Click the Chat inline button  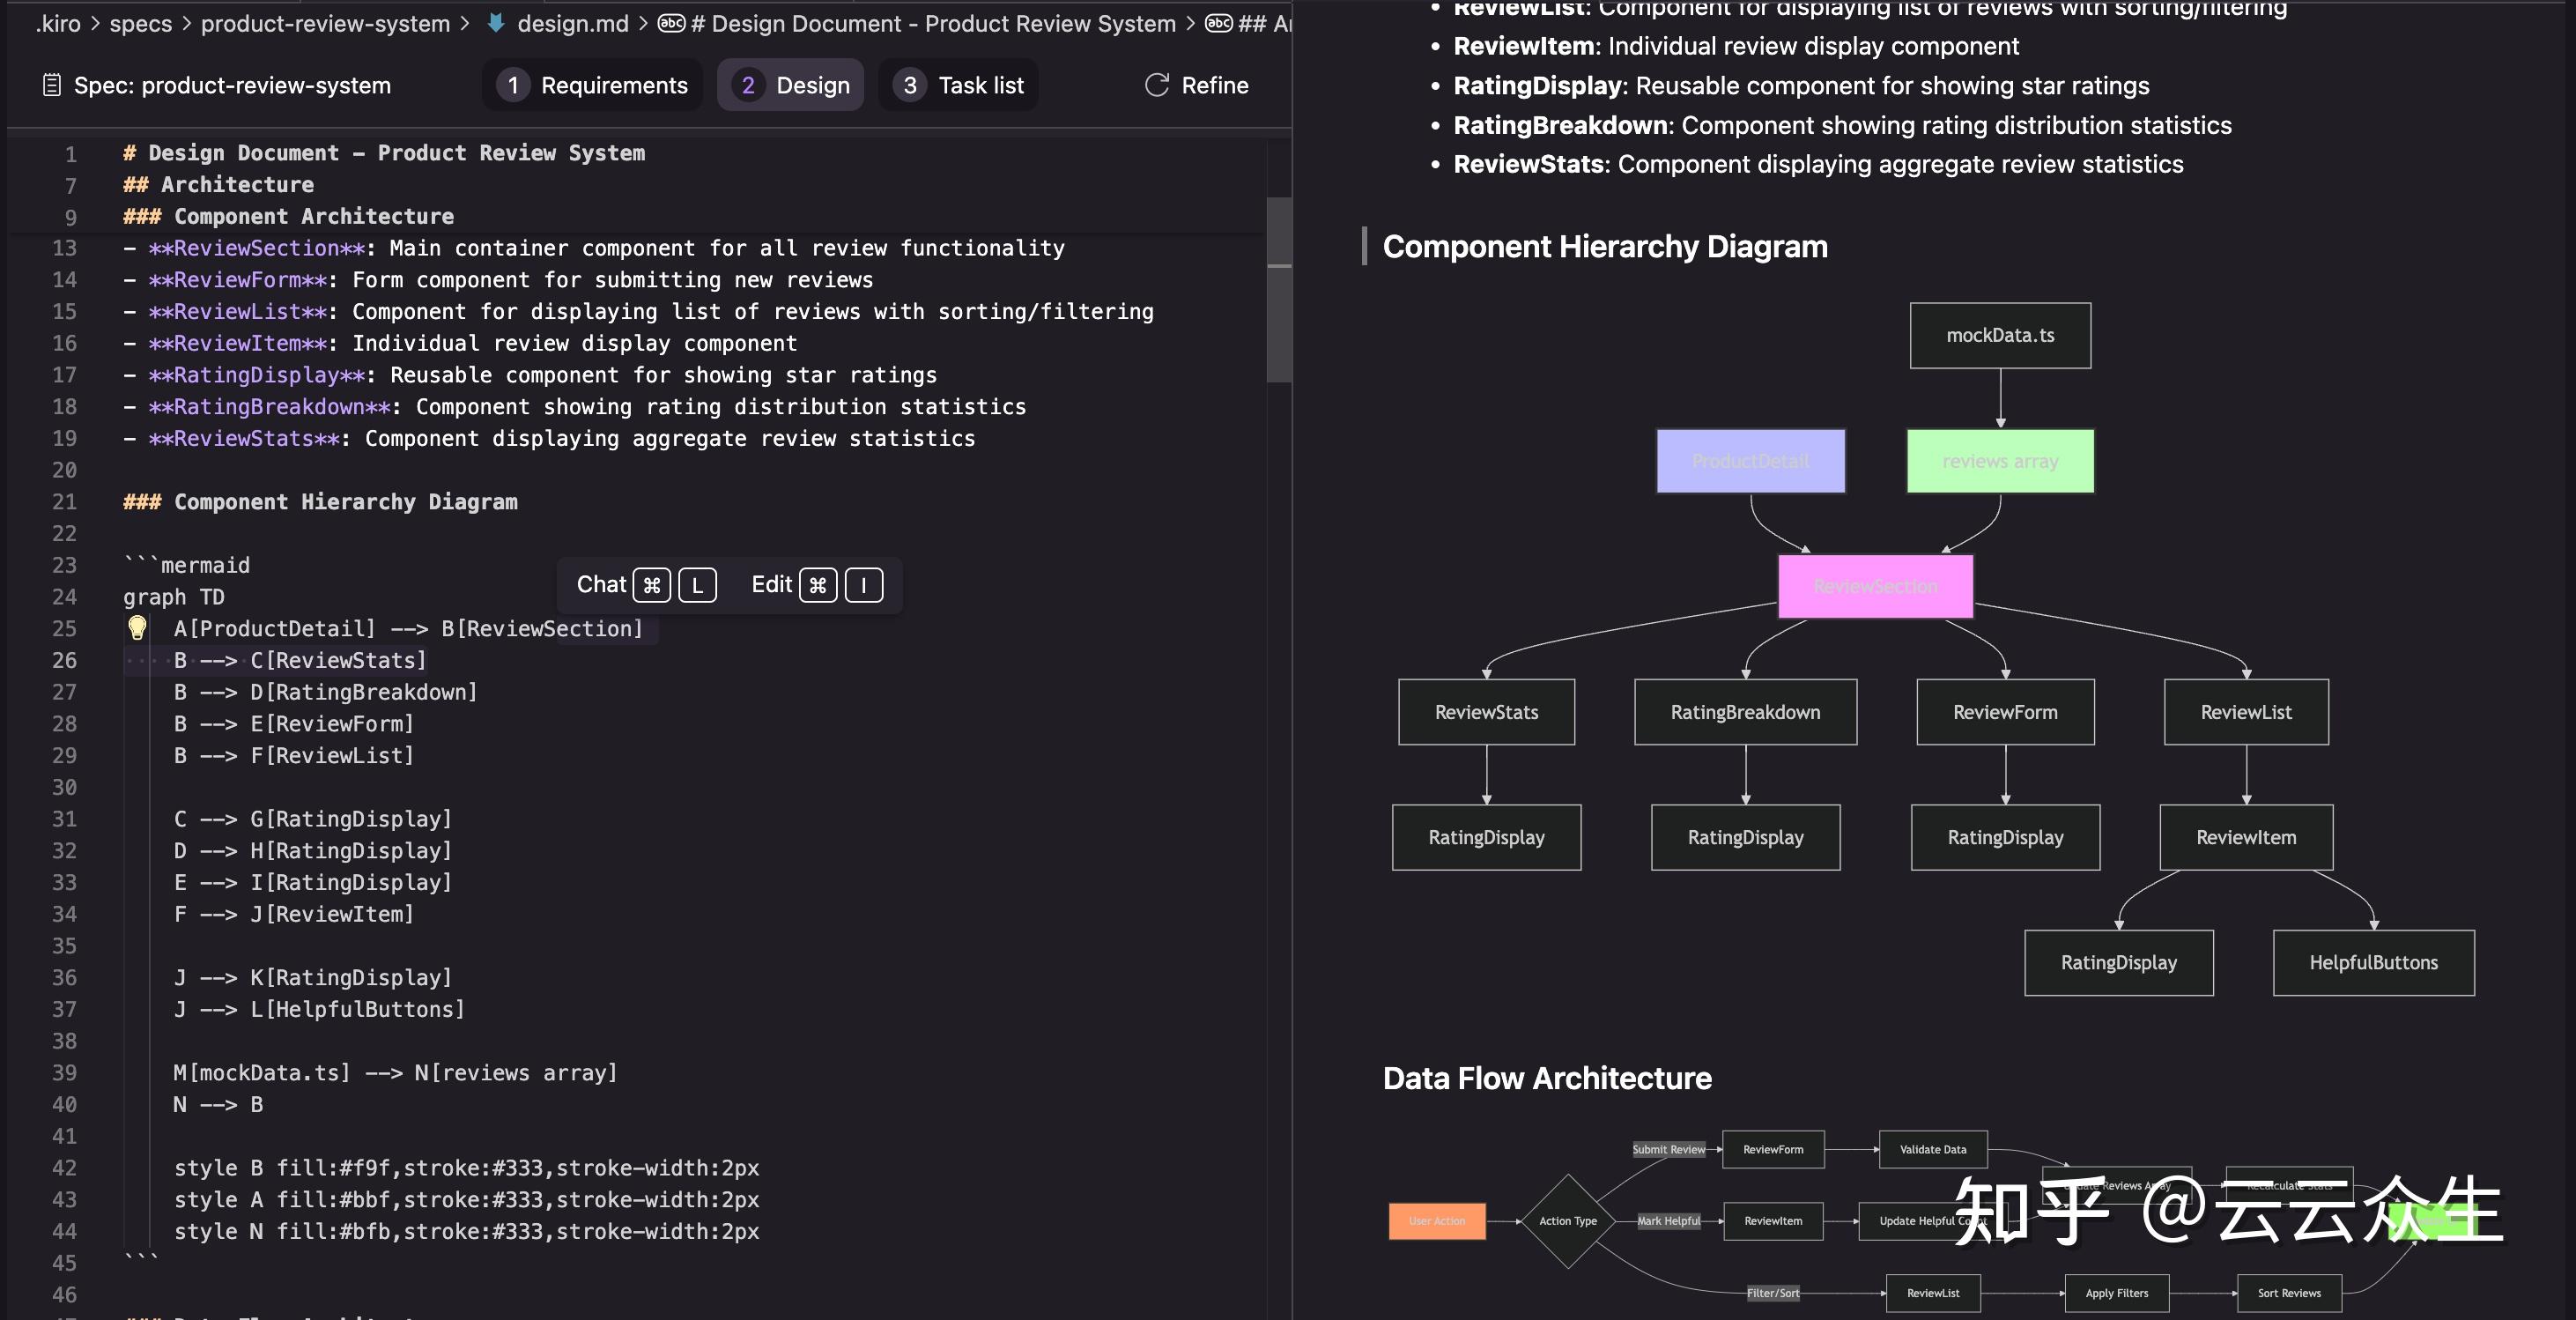click(602, 585)
